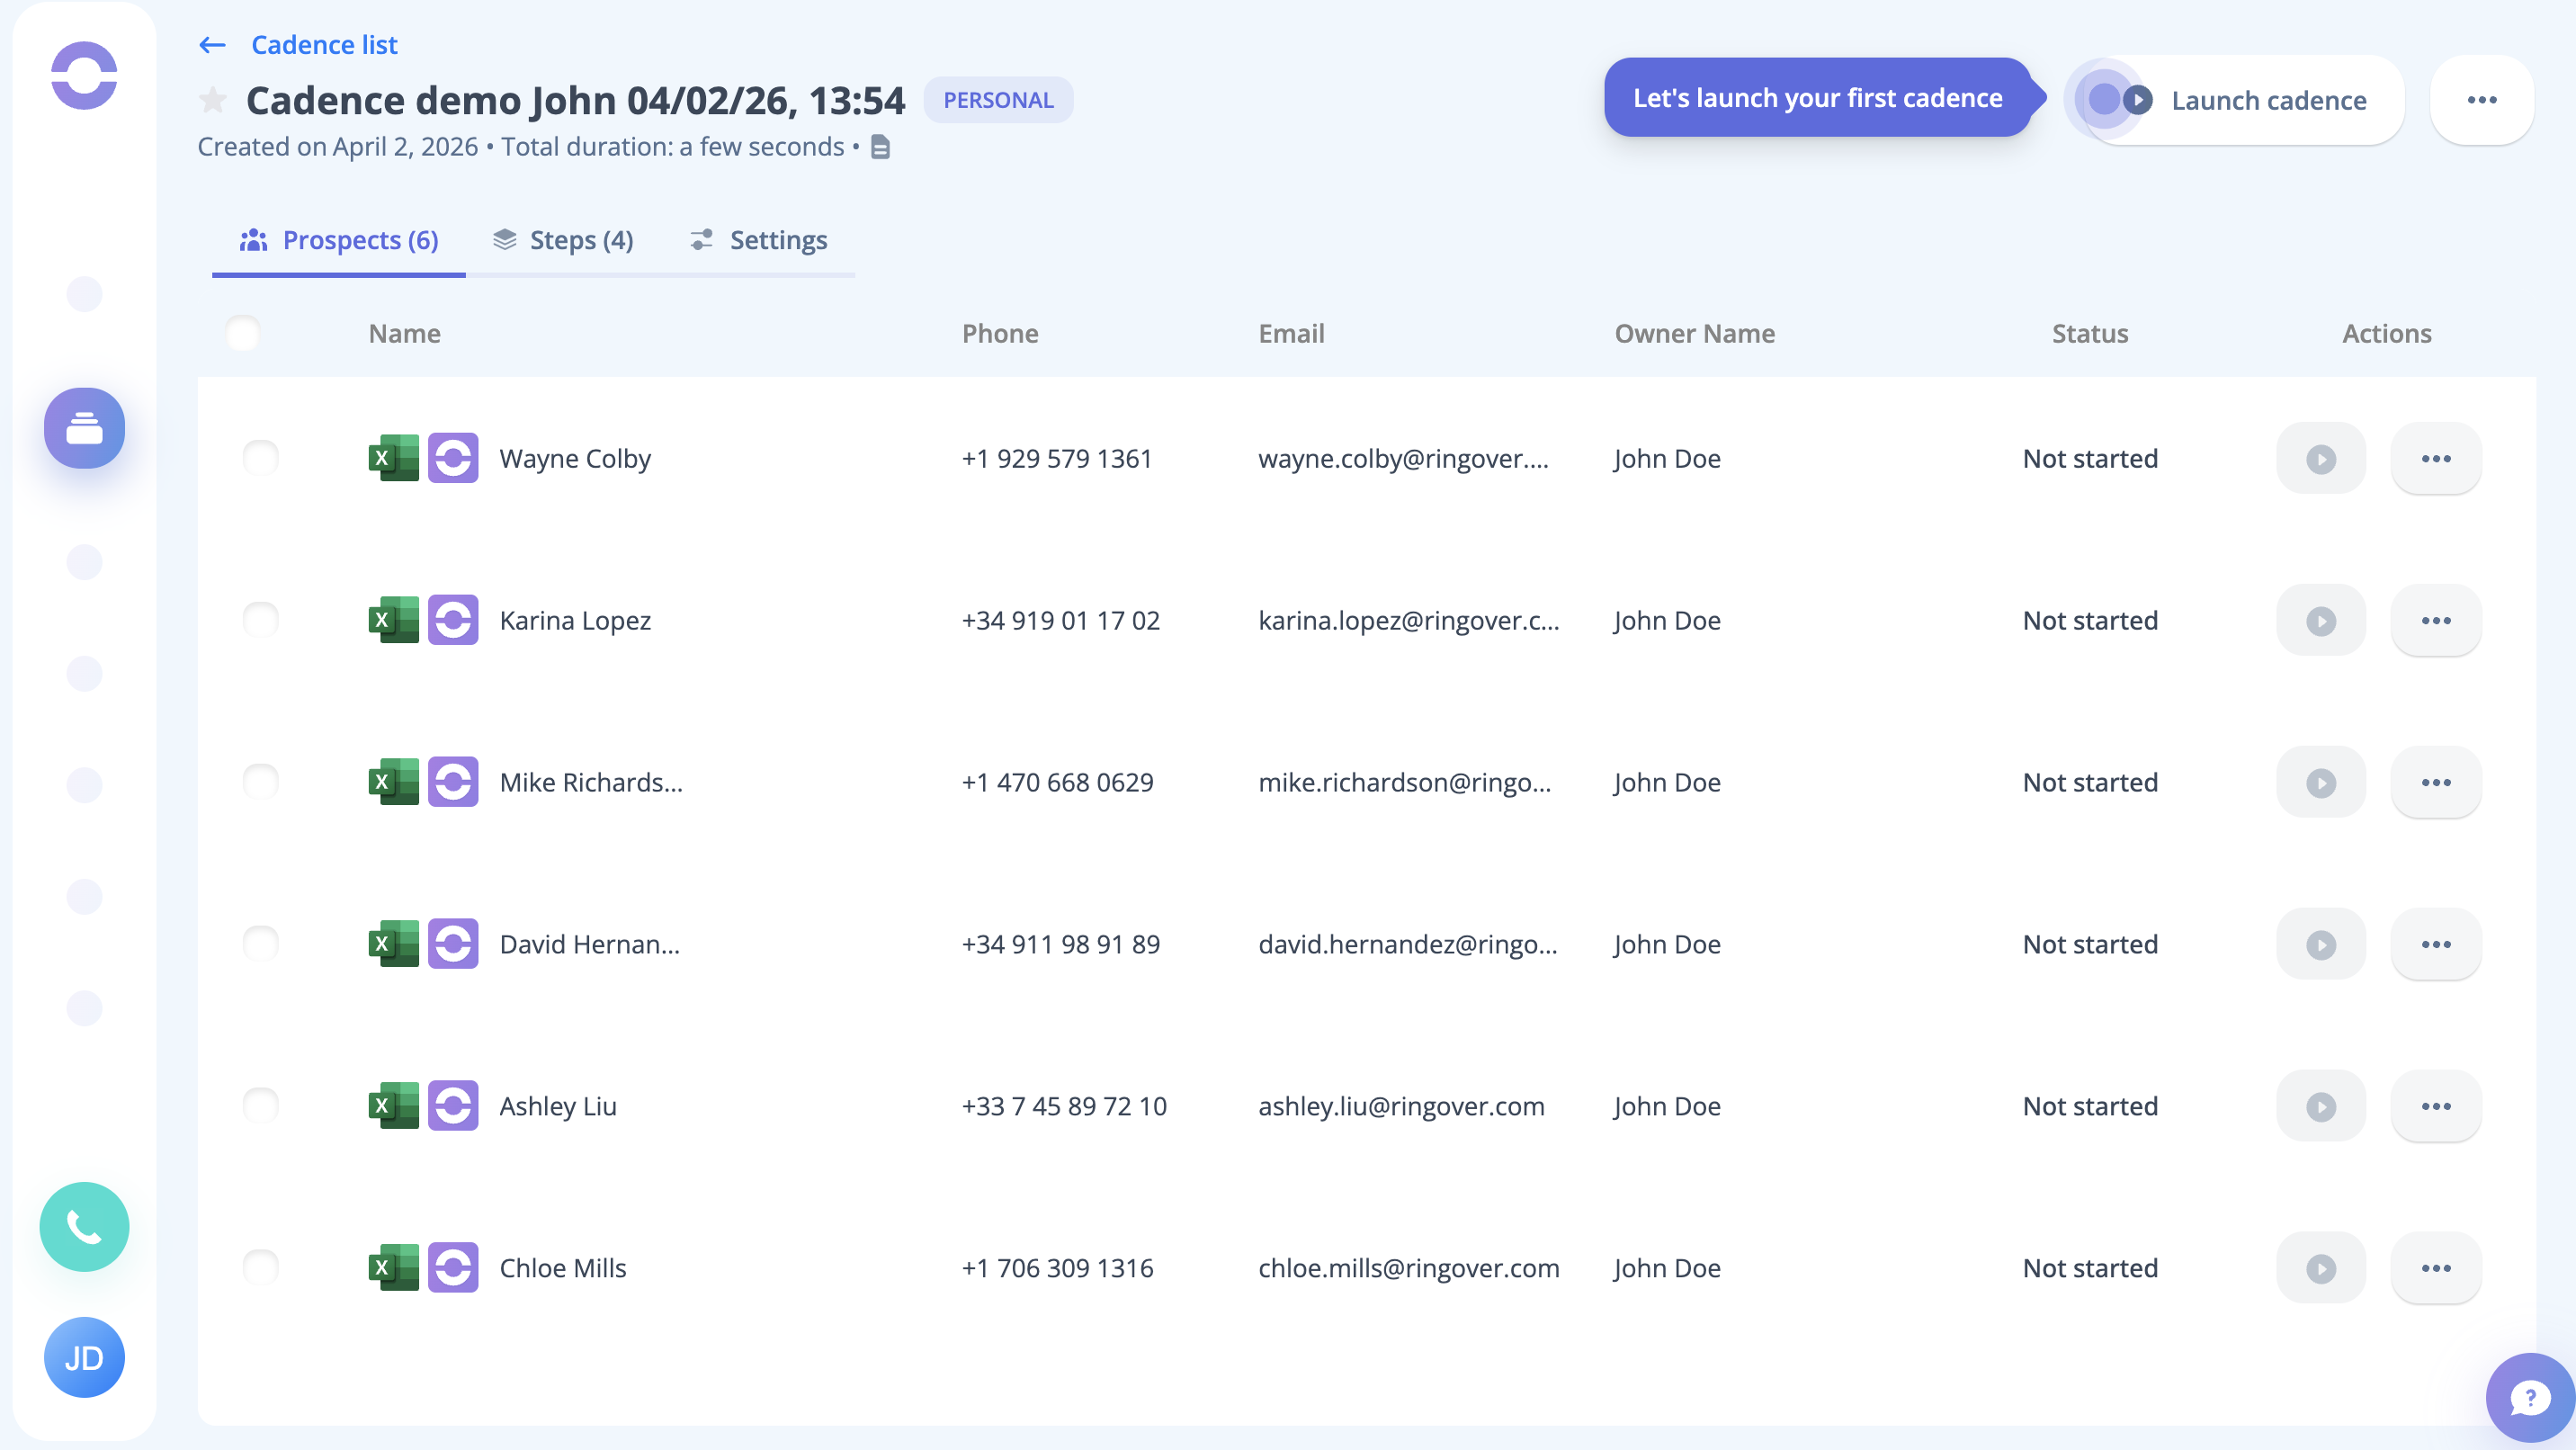Switch to the Steps (4) tab
This screenshot has width=2576, height=1450.
563,240
